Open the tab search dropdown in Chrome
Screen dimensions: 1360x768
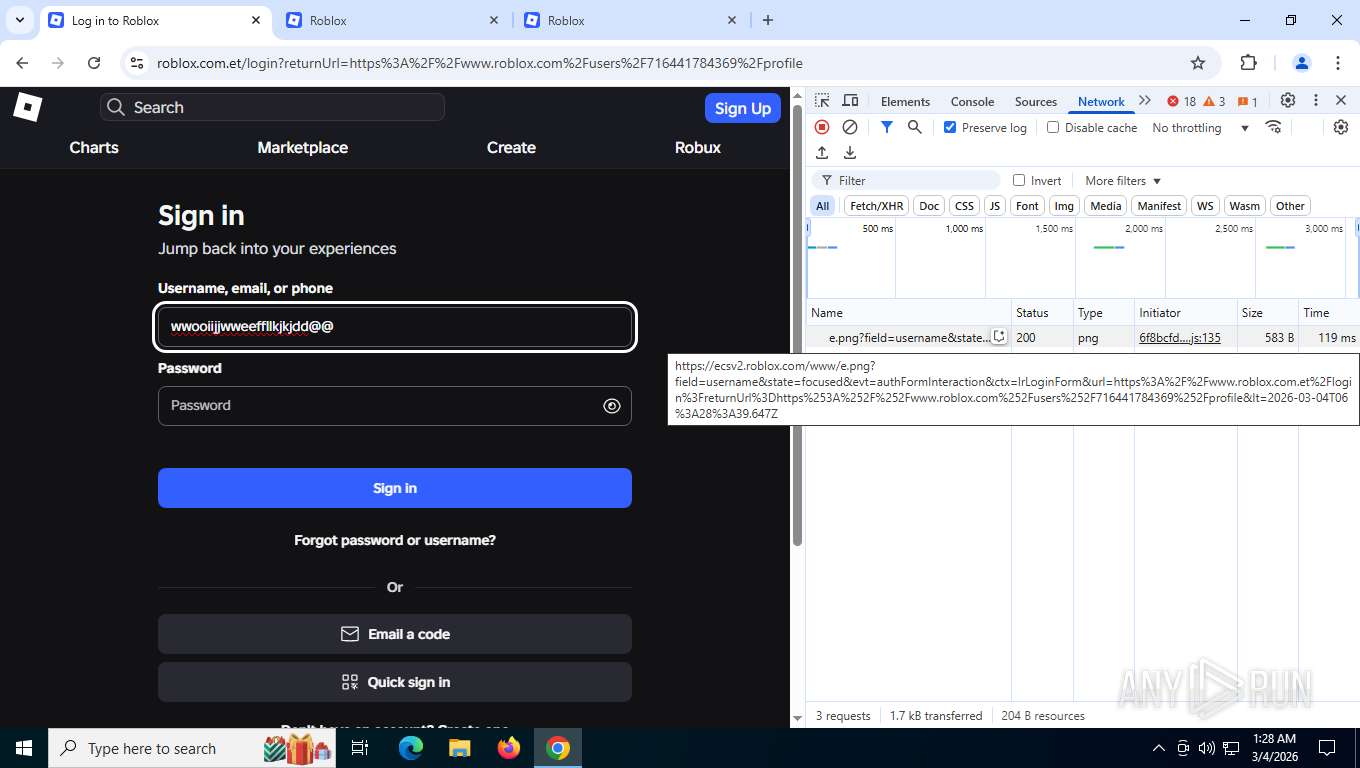click(x=19, y=20)
